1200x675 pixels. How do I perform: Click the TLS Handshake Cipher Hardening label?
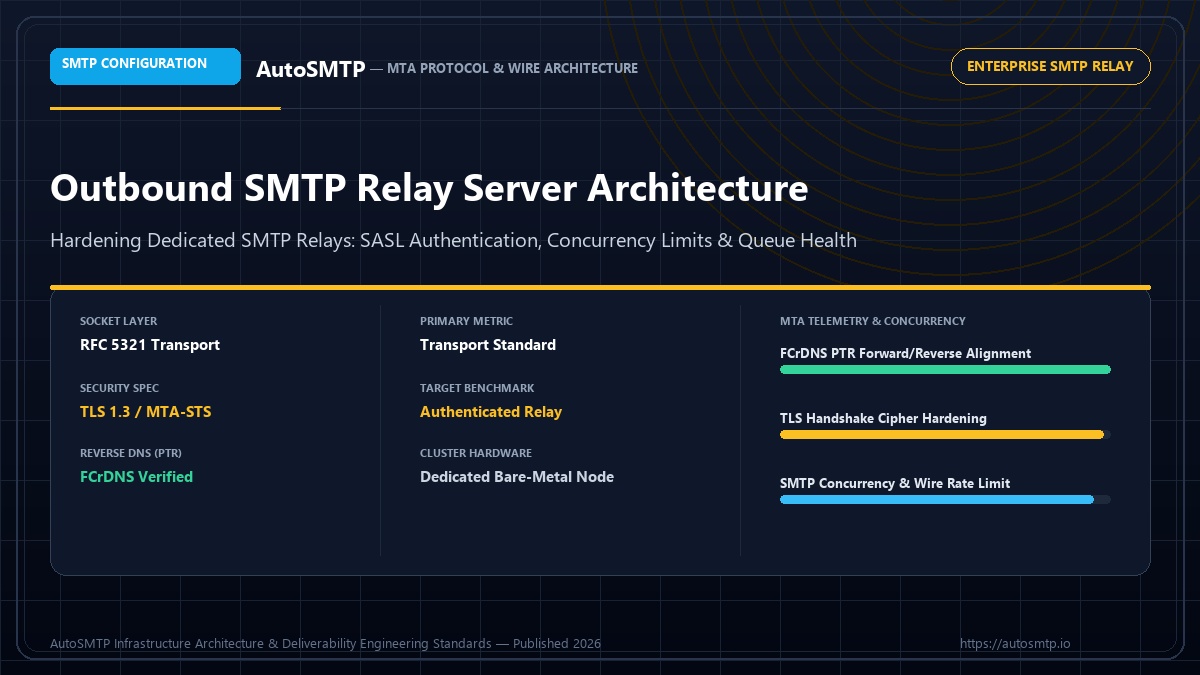(883, 418)
